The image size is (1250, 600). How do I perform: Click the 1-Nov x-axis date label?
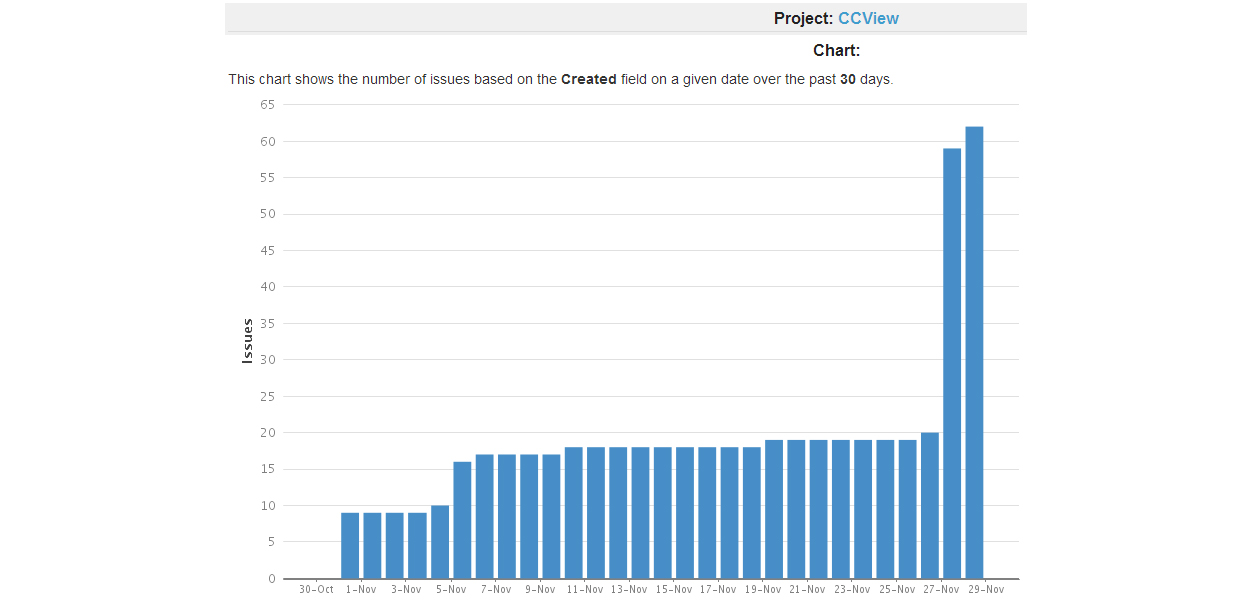coord(361,590)
